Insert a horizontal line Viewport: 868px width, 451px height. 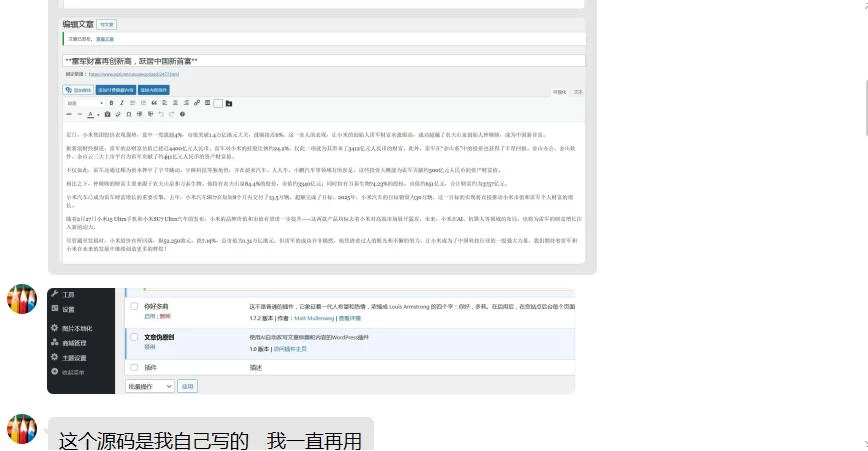coord(80,114)
